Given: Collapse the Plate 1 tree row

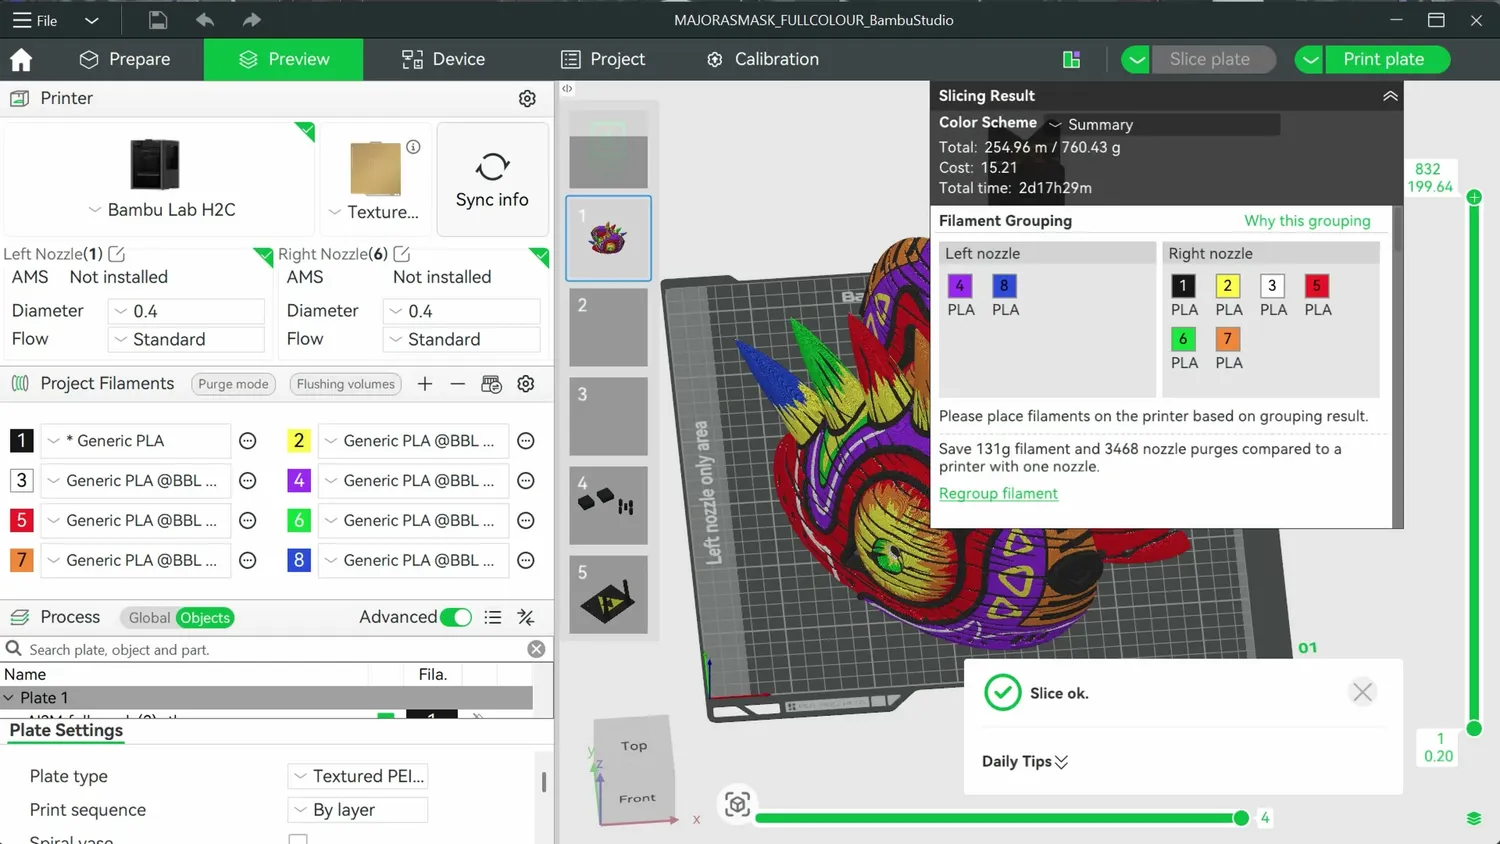Looking at the screenshot, I should (x=9, y=698).
